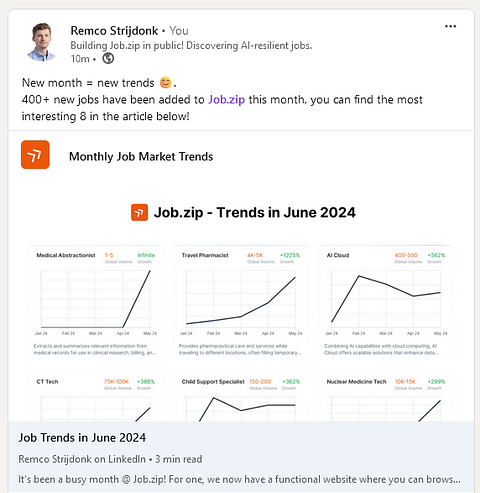
Task: Click the Remco Strijdonk author name
Action: coord(114,31)
